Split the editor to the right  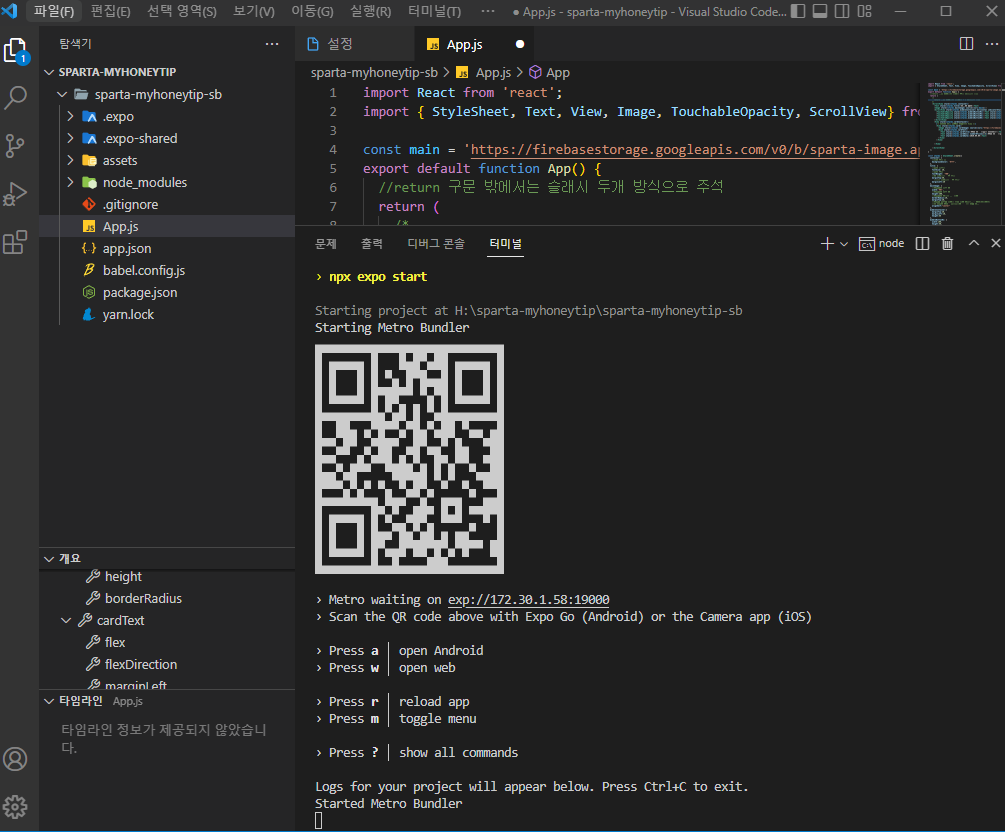coord(966,44)
